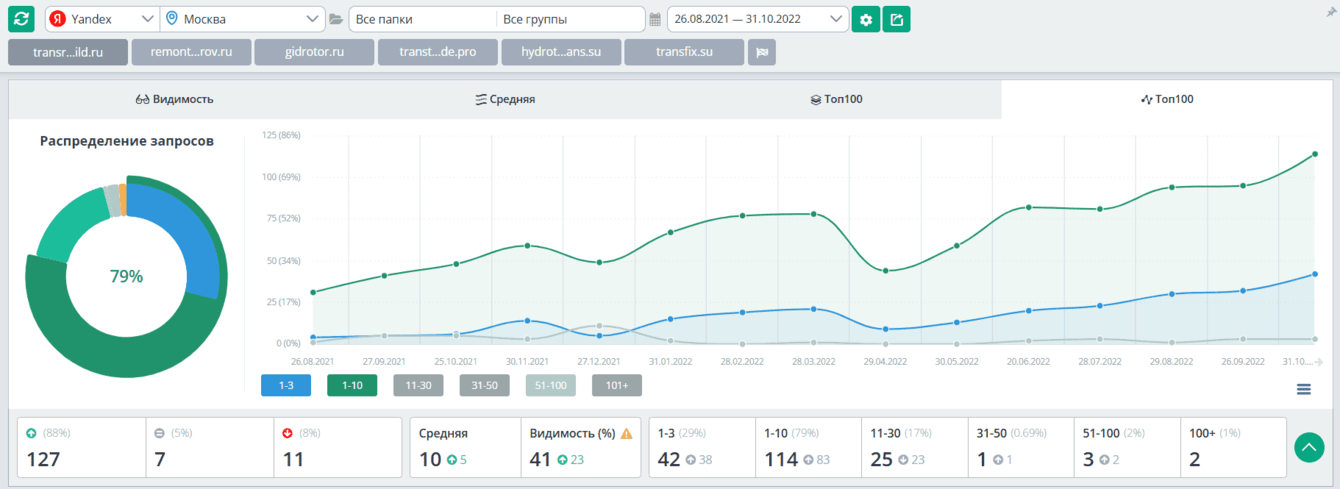The image size is (1340, 489).
Task: Open the date range dropdown
Action: click(757, 19)
